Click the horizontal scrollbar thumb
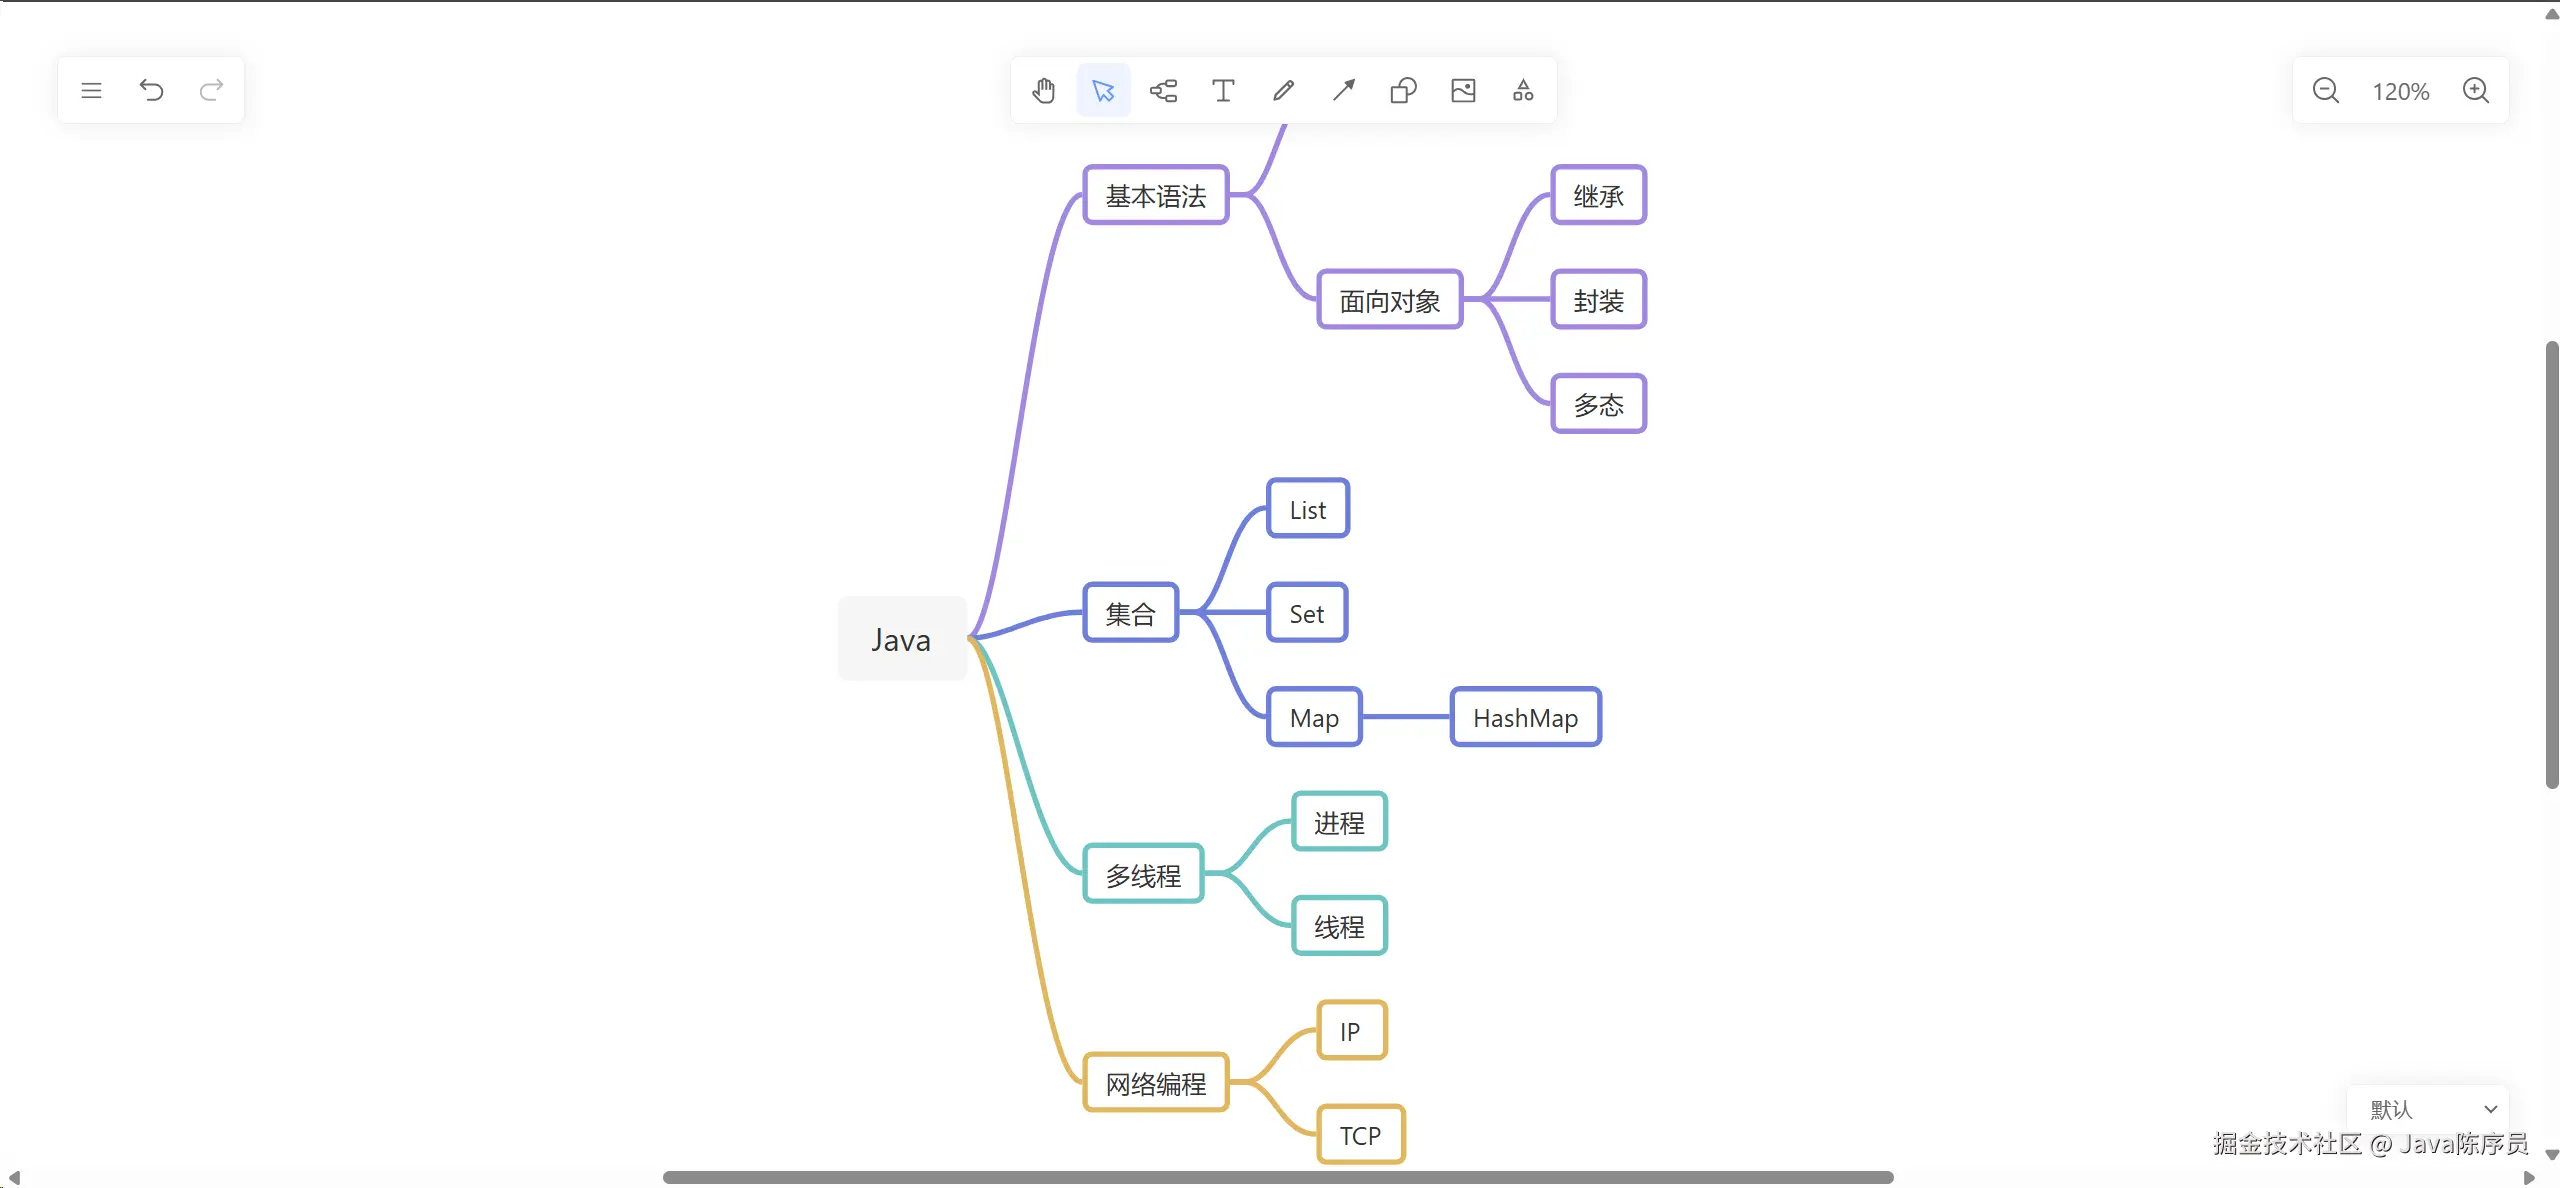Image resolution: width=2560 pixels, height=1188 pixels. pos(1278,1177)
